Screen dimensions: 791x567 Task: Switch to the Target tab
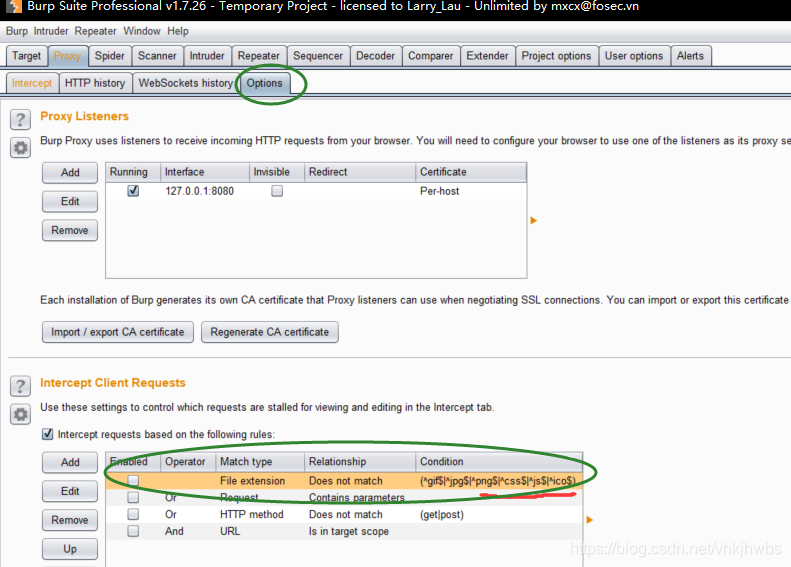pos(27,56)
